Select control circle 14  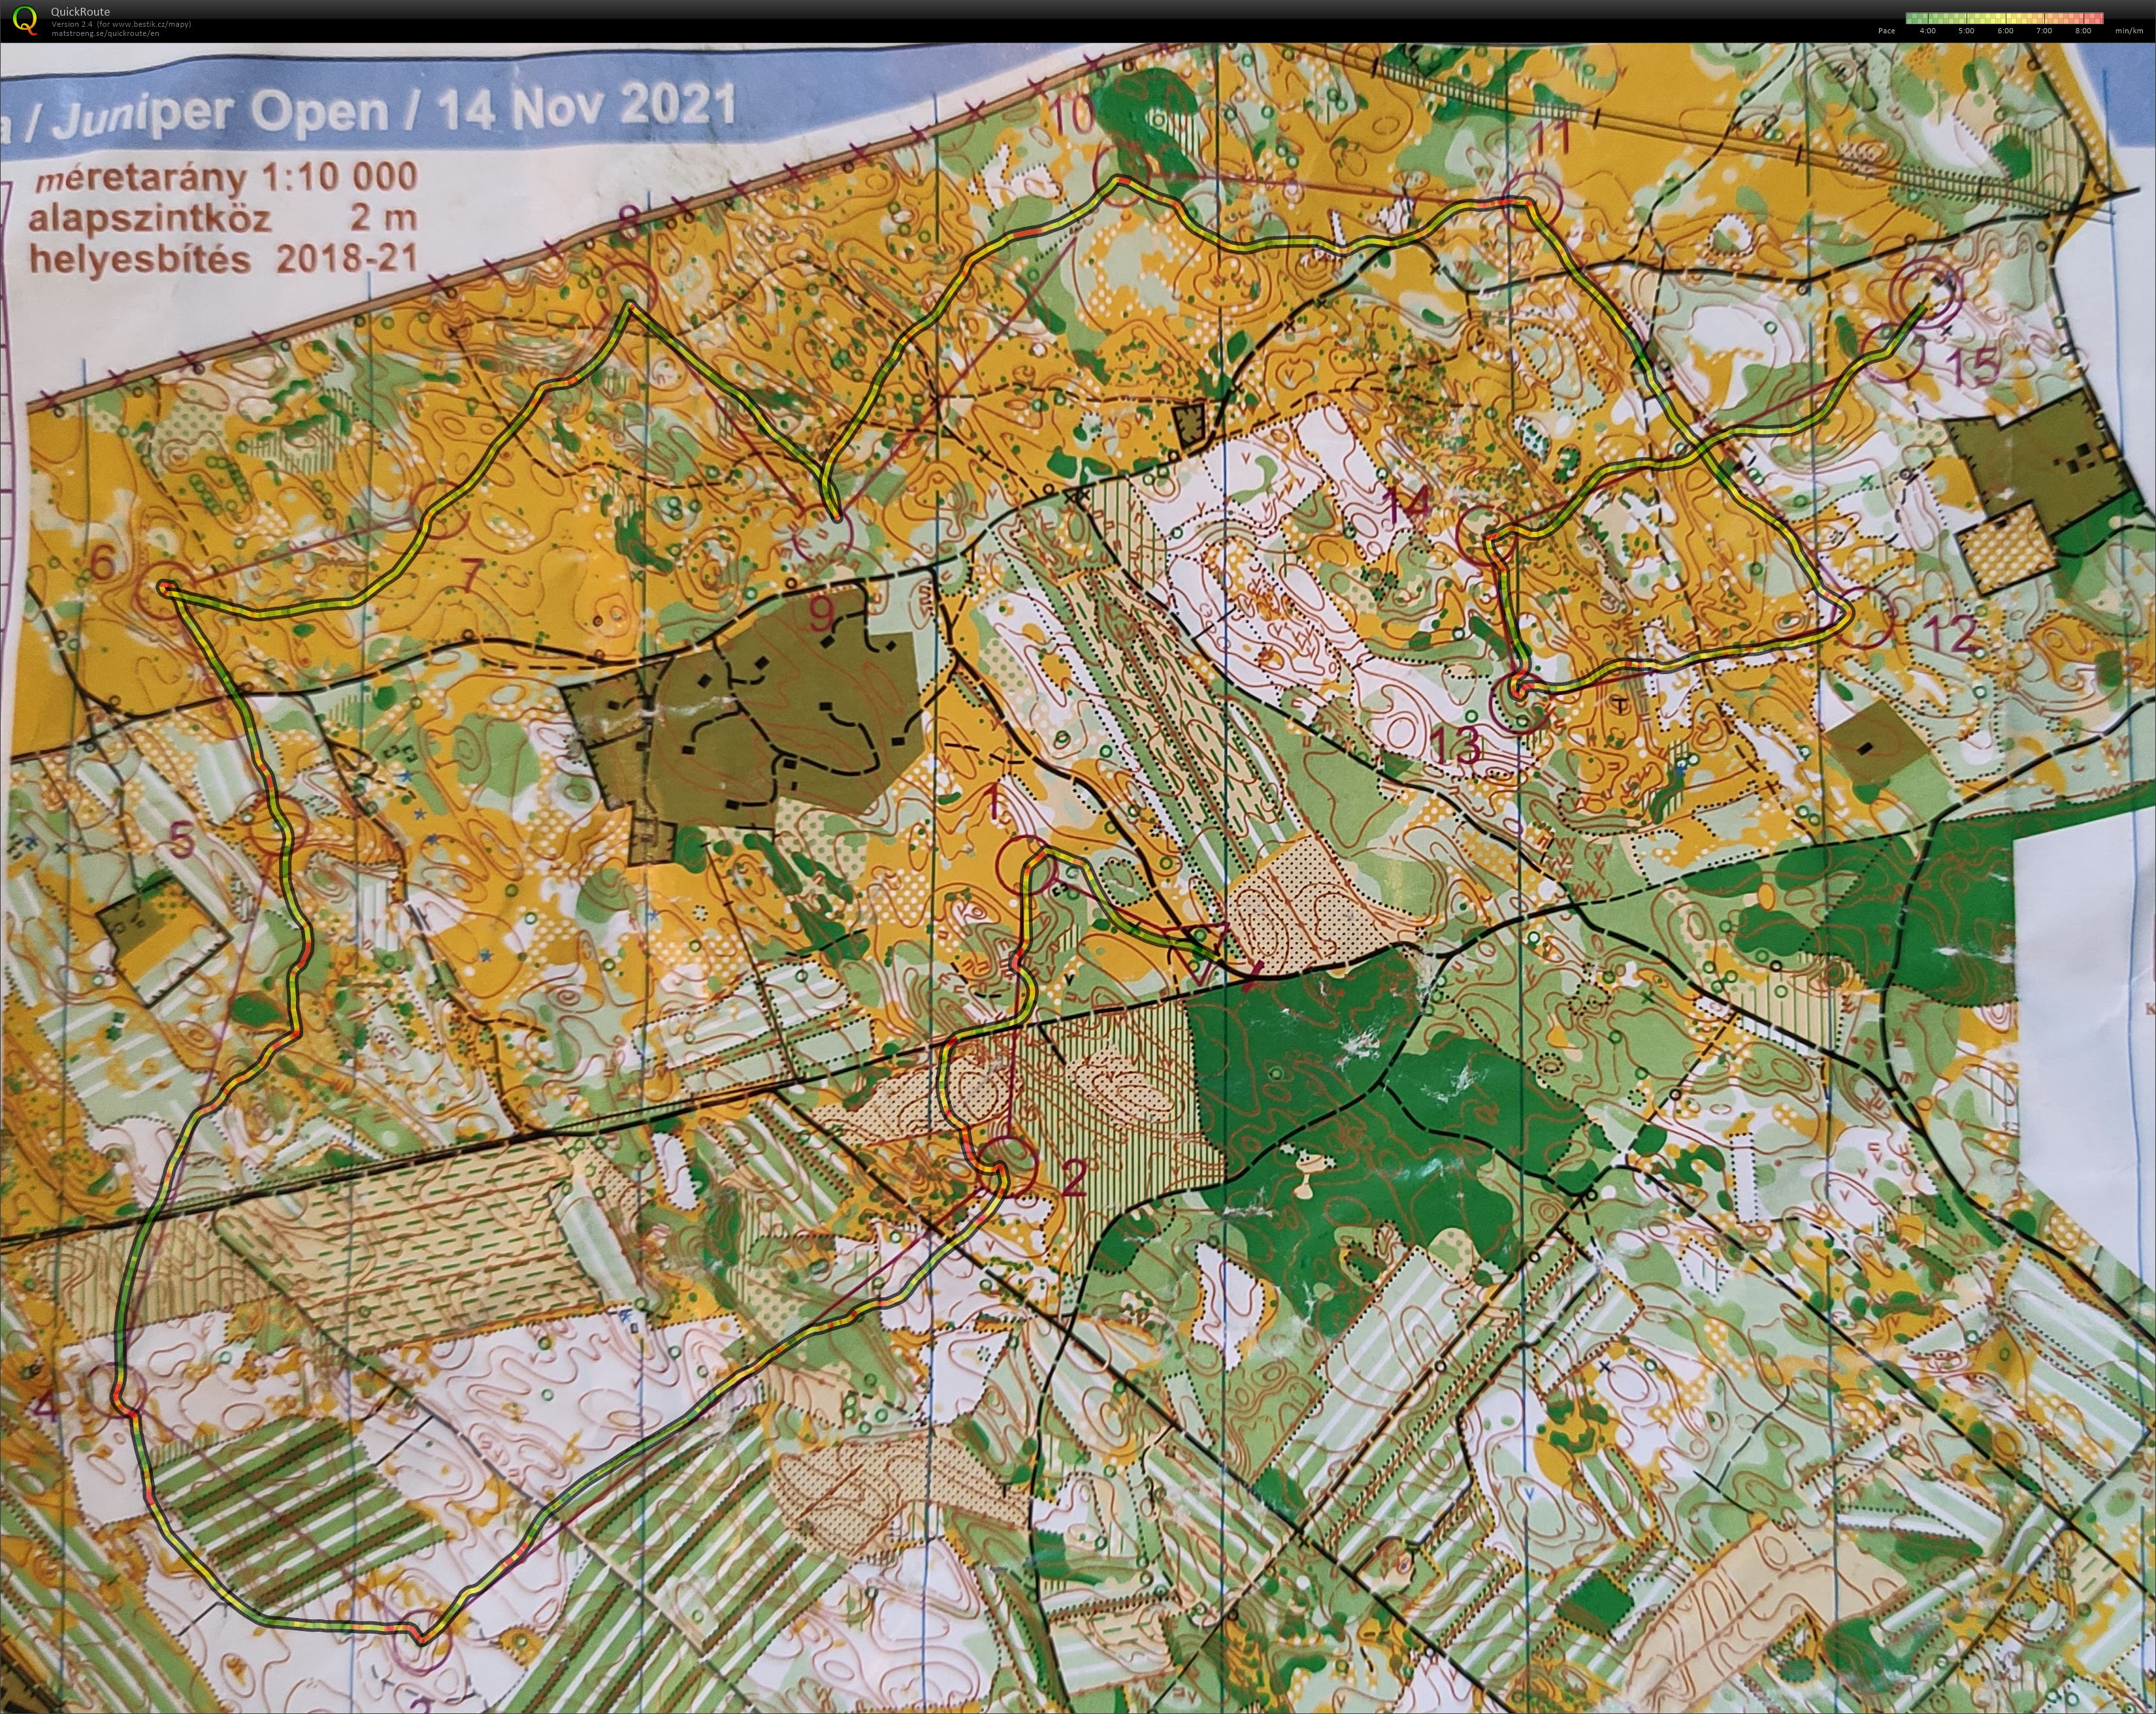tap(1487, 534)
